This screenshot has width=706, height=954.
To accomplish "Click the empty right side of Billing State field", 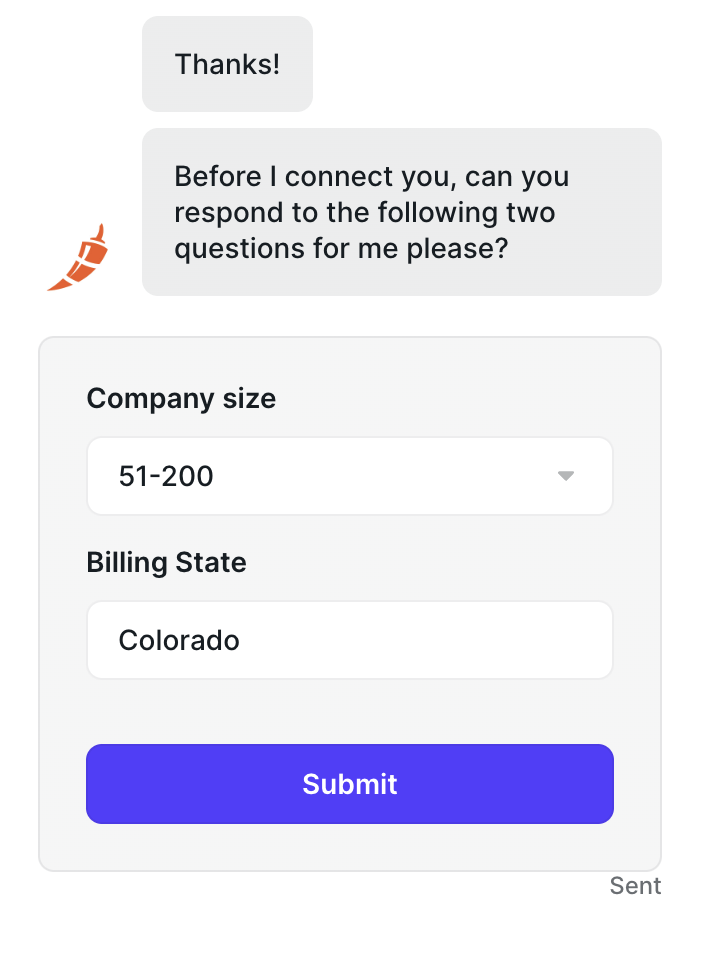I will (x=480, y=640).
